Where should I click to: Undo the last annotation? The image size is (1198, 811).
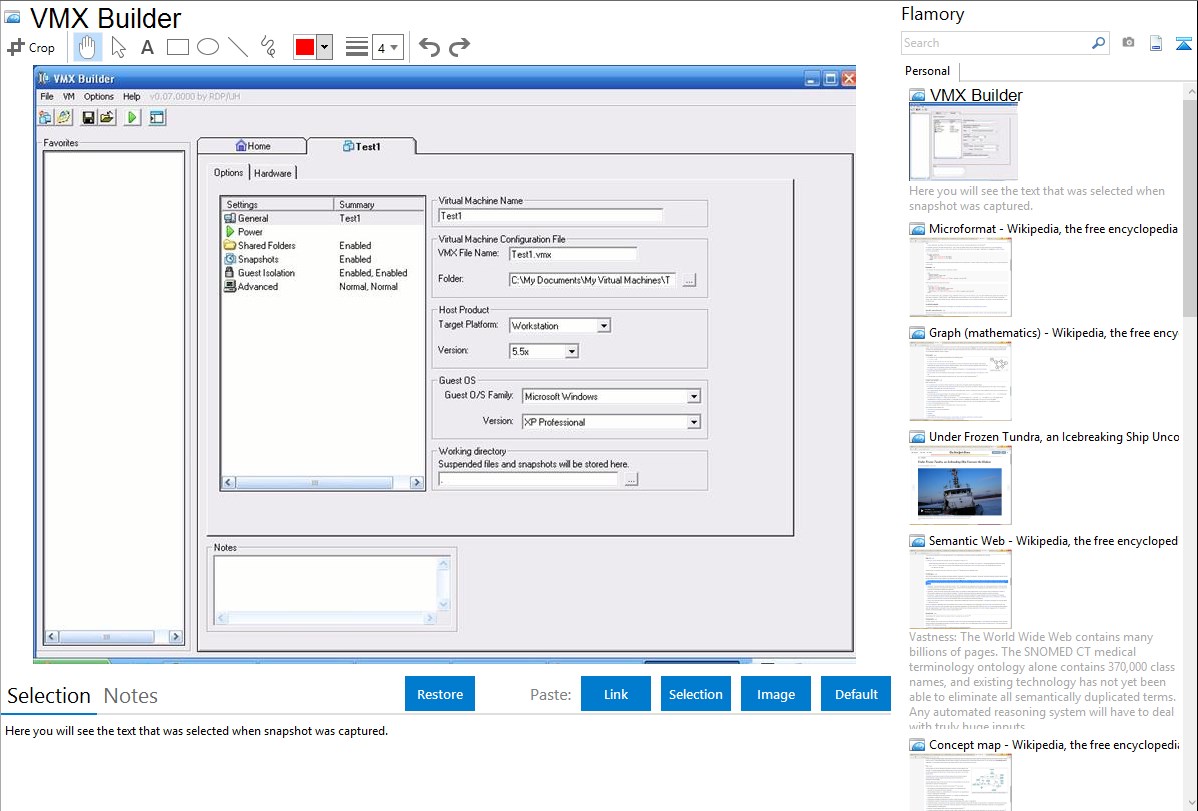click(429, 47)
